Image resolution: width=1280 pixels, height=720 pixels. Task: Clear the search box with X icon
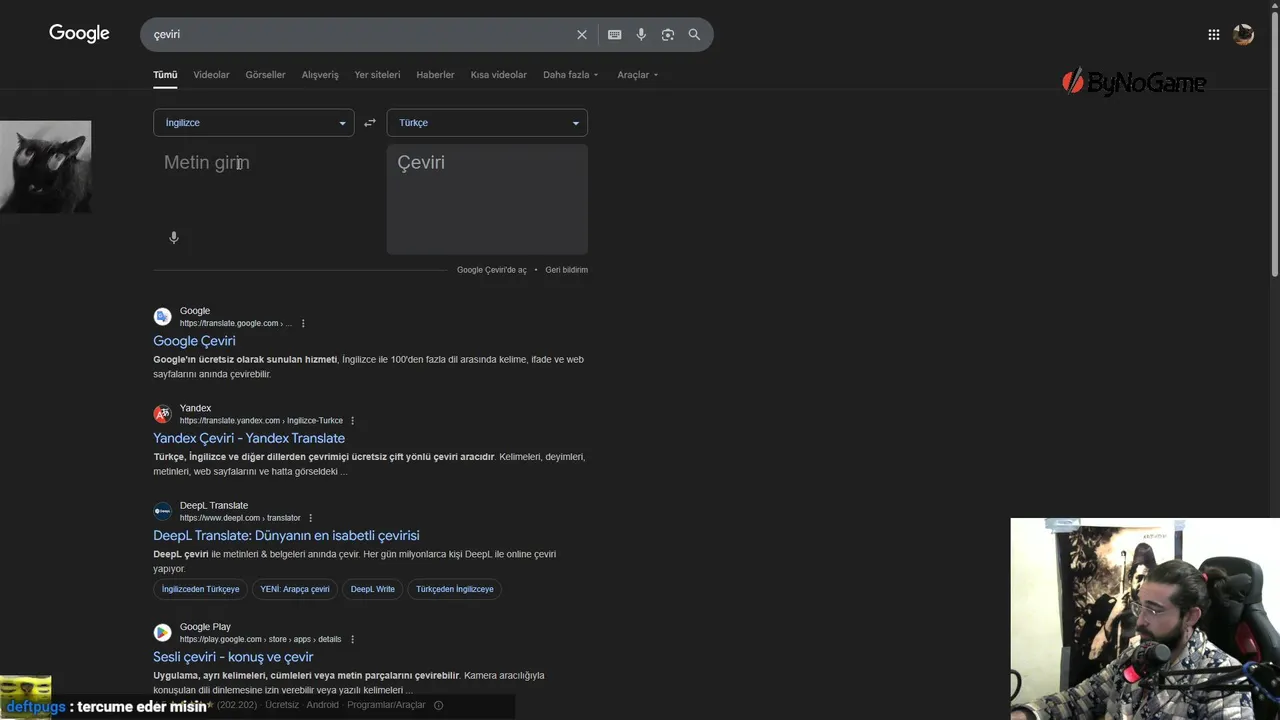tap(582, 35)
